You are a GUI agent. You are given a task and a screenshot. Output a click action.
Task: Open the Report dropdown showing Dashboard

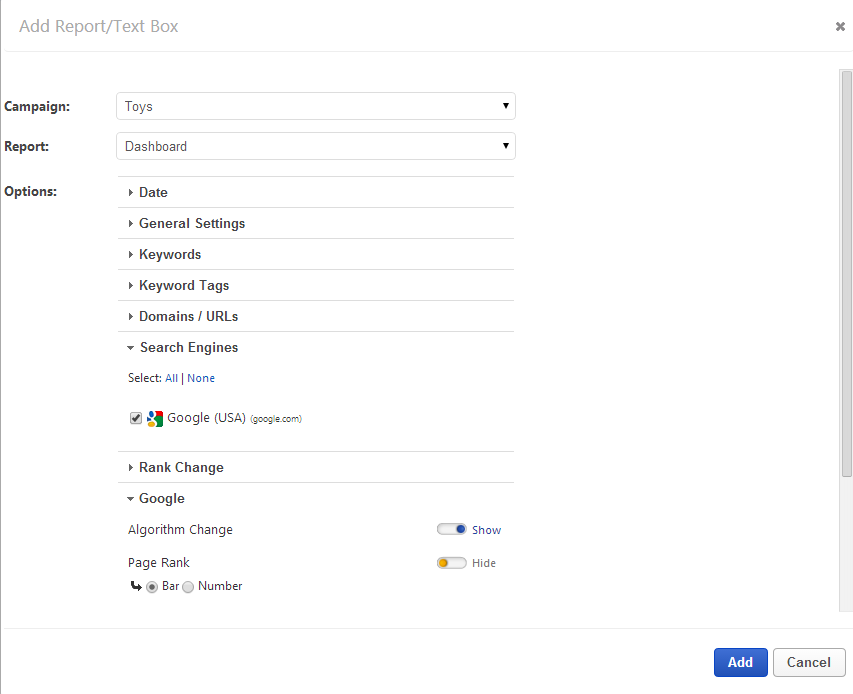(315, 146)
